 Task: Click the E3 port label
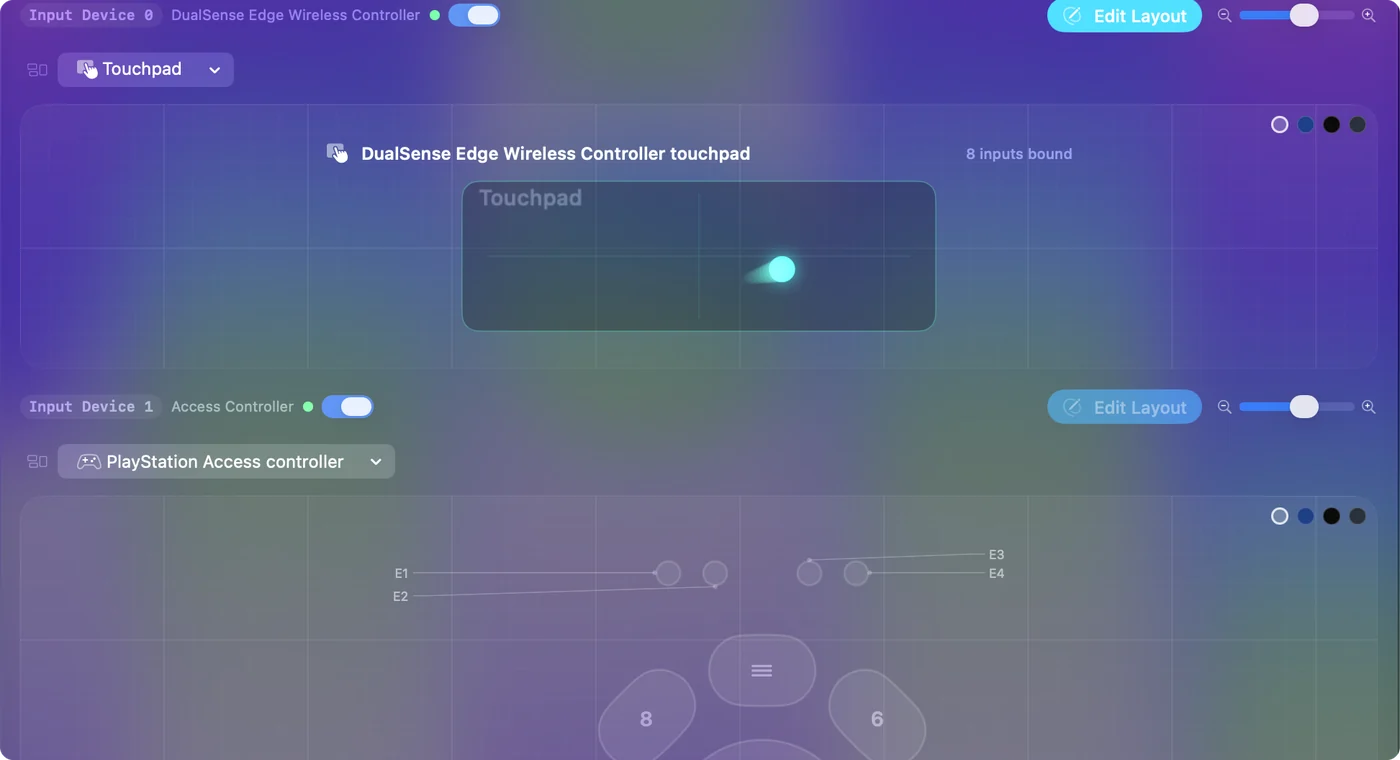click(996, 554)
